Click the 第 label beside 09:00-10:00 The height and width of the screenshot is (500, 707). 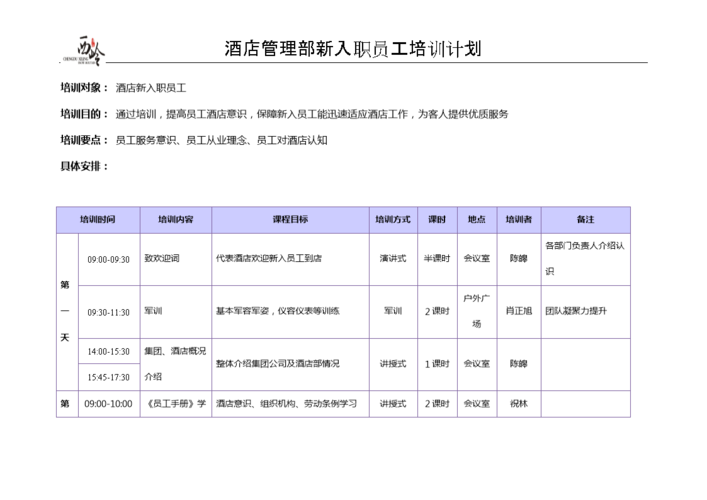pyautogui.click(x=65, y=404)
